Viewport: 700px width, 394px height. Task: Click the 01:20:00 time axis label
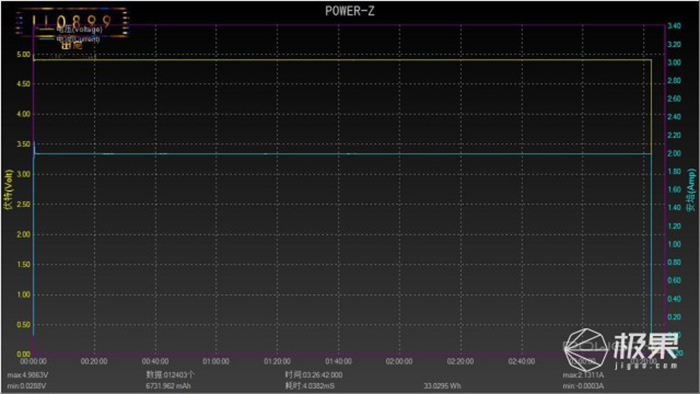tap(277, 361)
